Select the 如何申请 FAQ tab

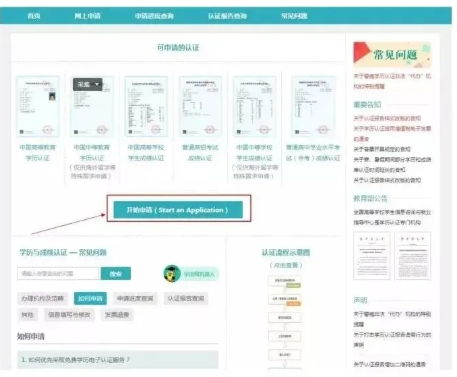tap(90, 298)
